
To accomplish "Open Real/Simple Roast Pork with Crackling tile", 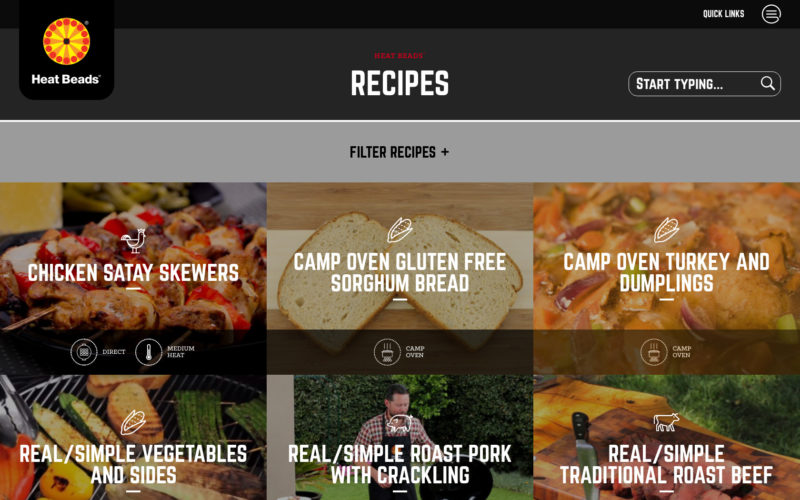I will 399,464.
